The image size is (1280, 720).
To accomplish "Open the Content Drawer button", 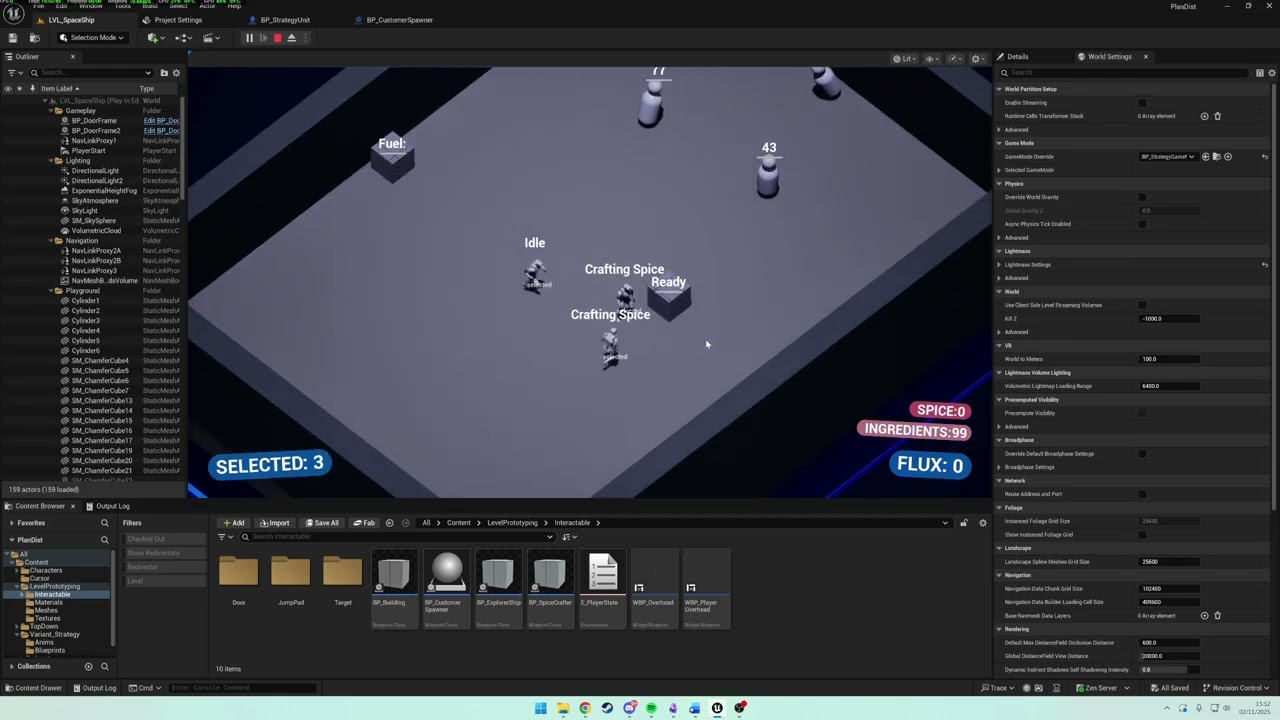I will (33, 688).
